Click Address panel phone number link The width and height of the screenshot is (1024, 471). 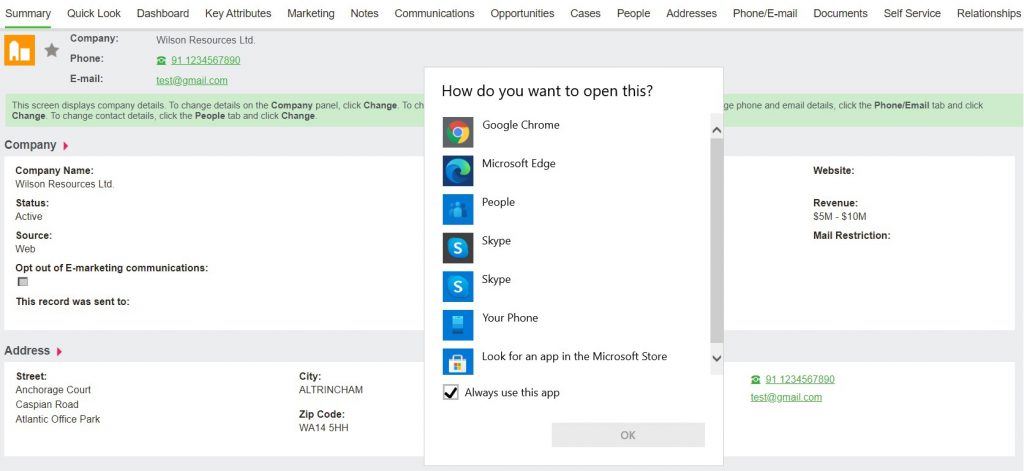coord(800,380)
